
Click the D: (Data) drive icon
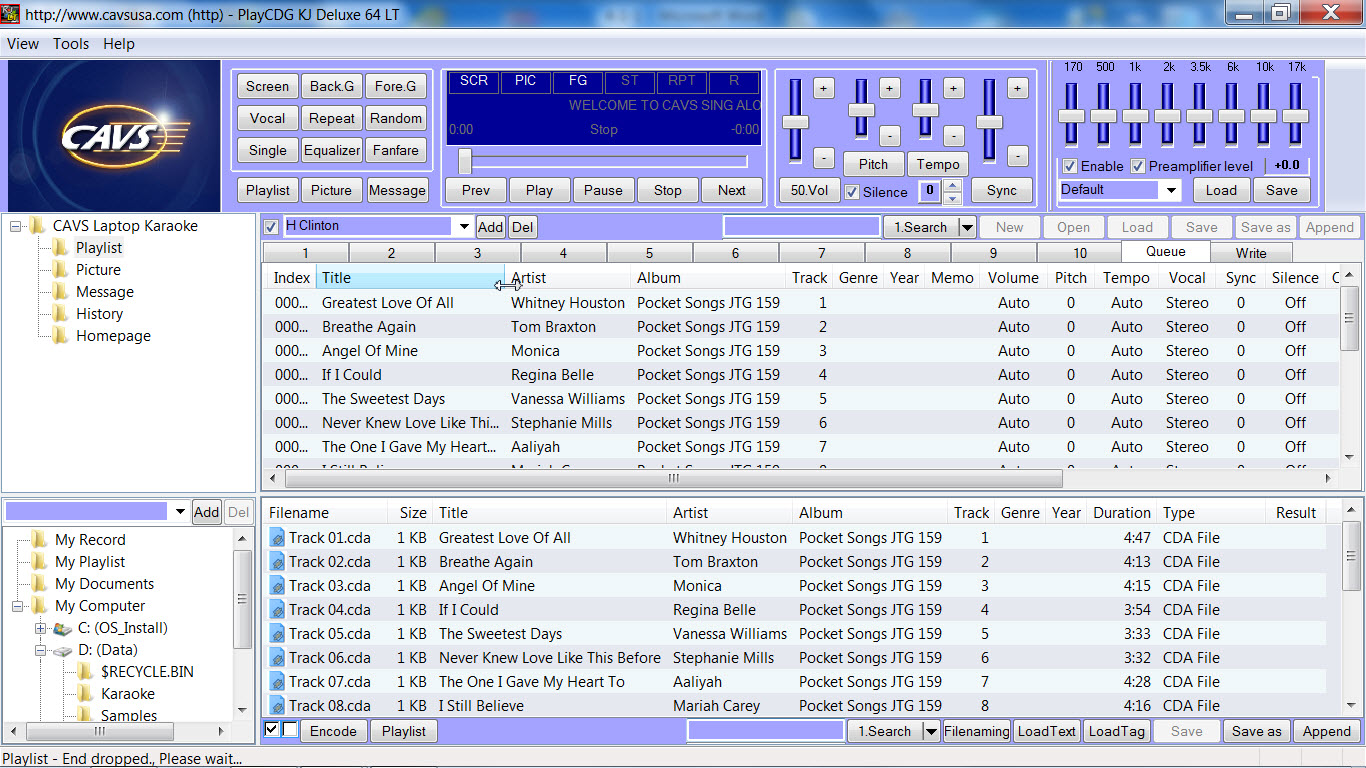63,650
